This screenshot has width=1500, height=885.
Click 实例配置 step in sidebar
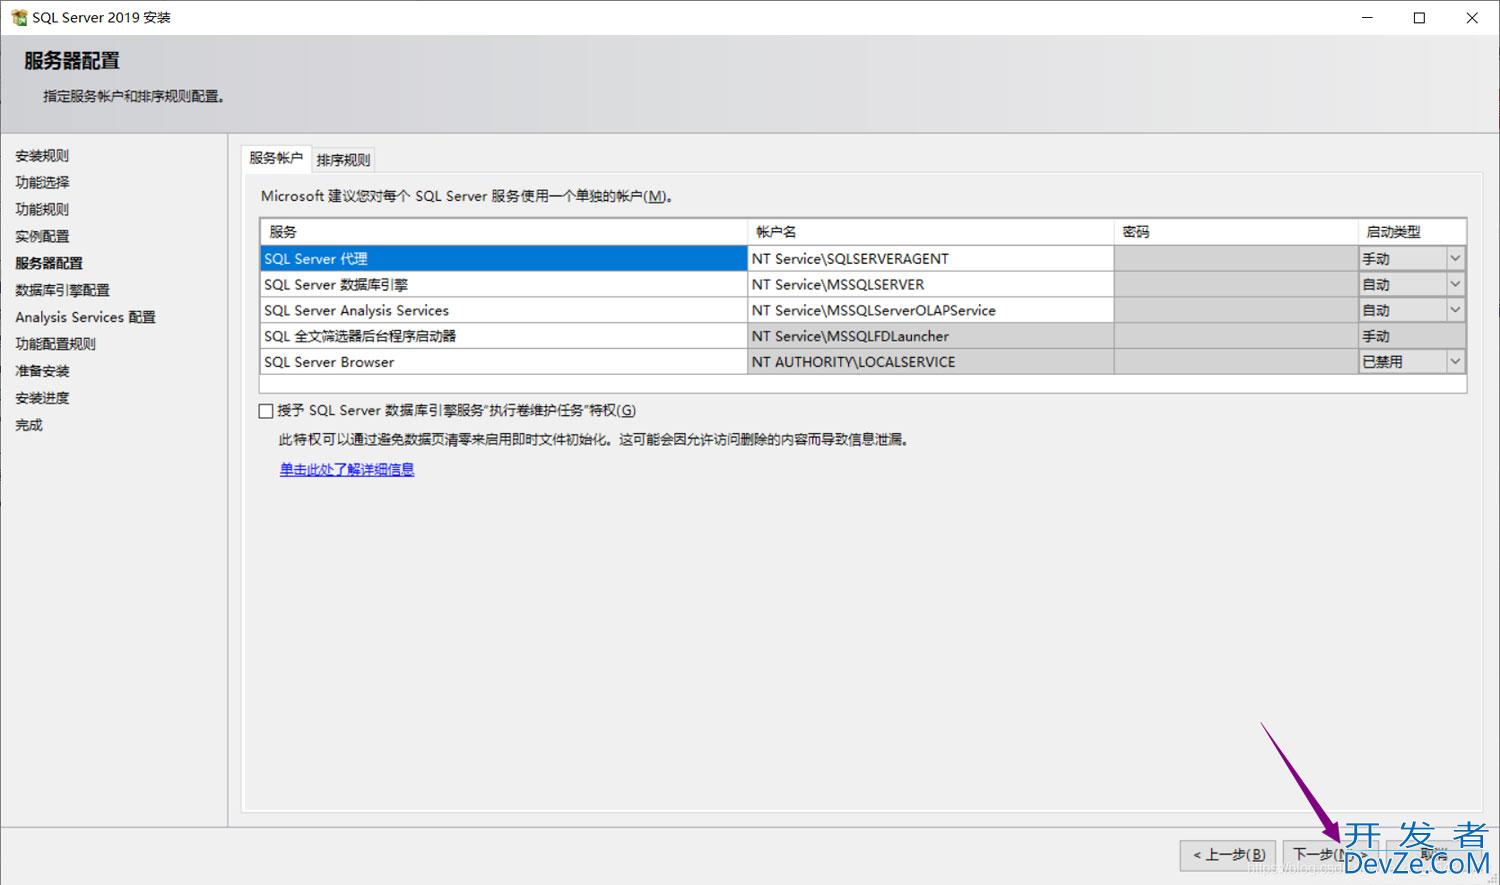click(x=42, y=237)
